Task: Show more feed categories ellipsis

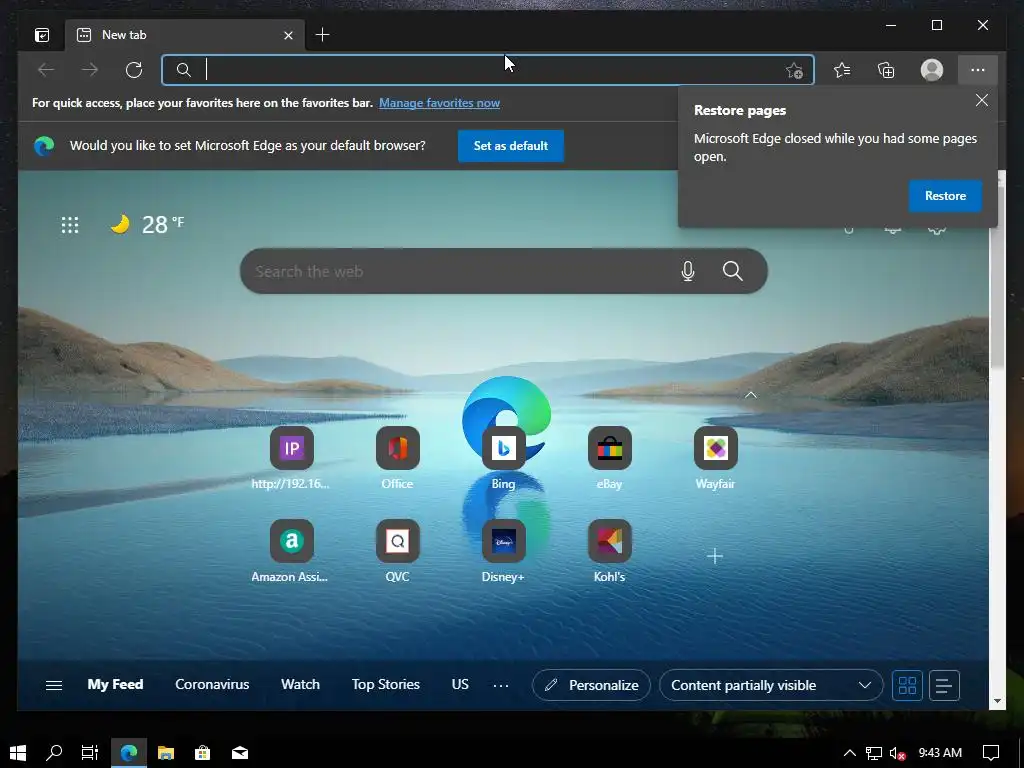Action: (501, 685)
